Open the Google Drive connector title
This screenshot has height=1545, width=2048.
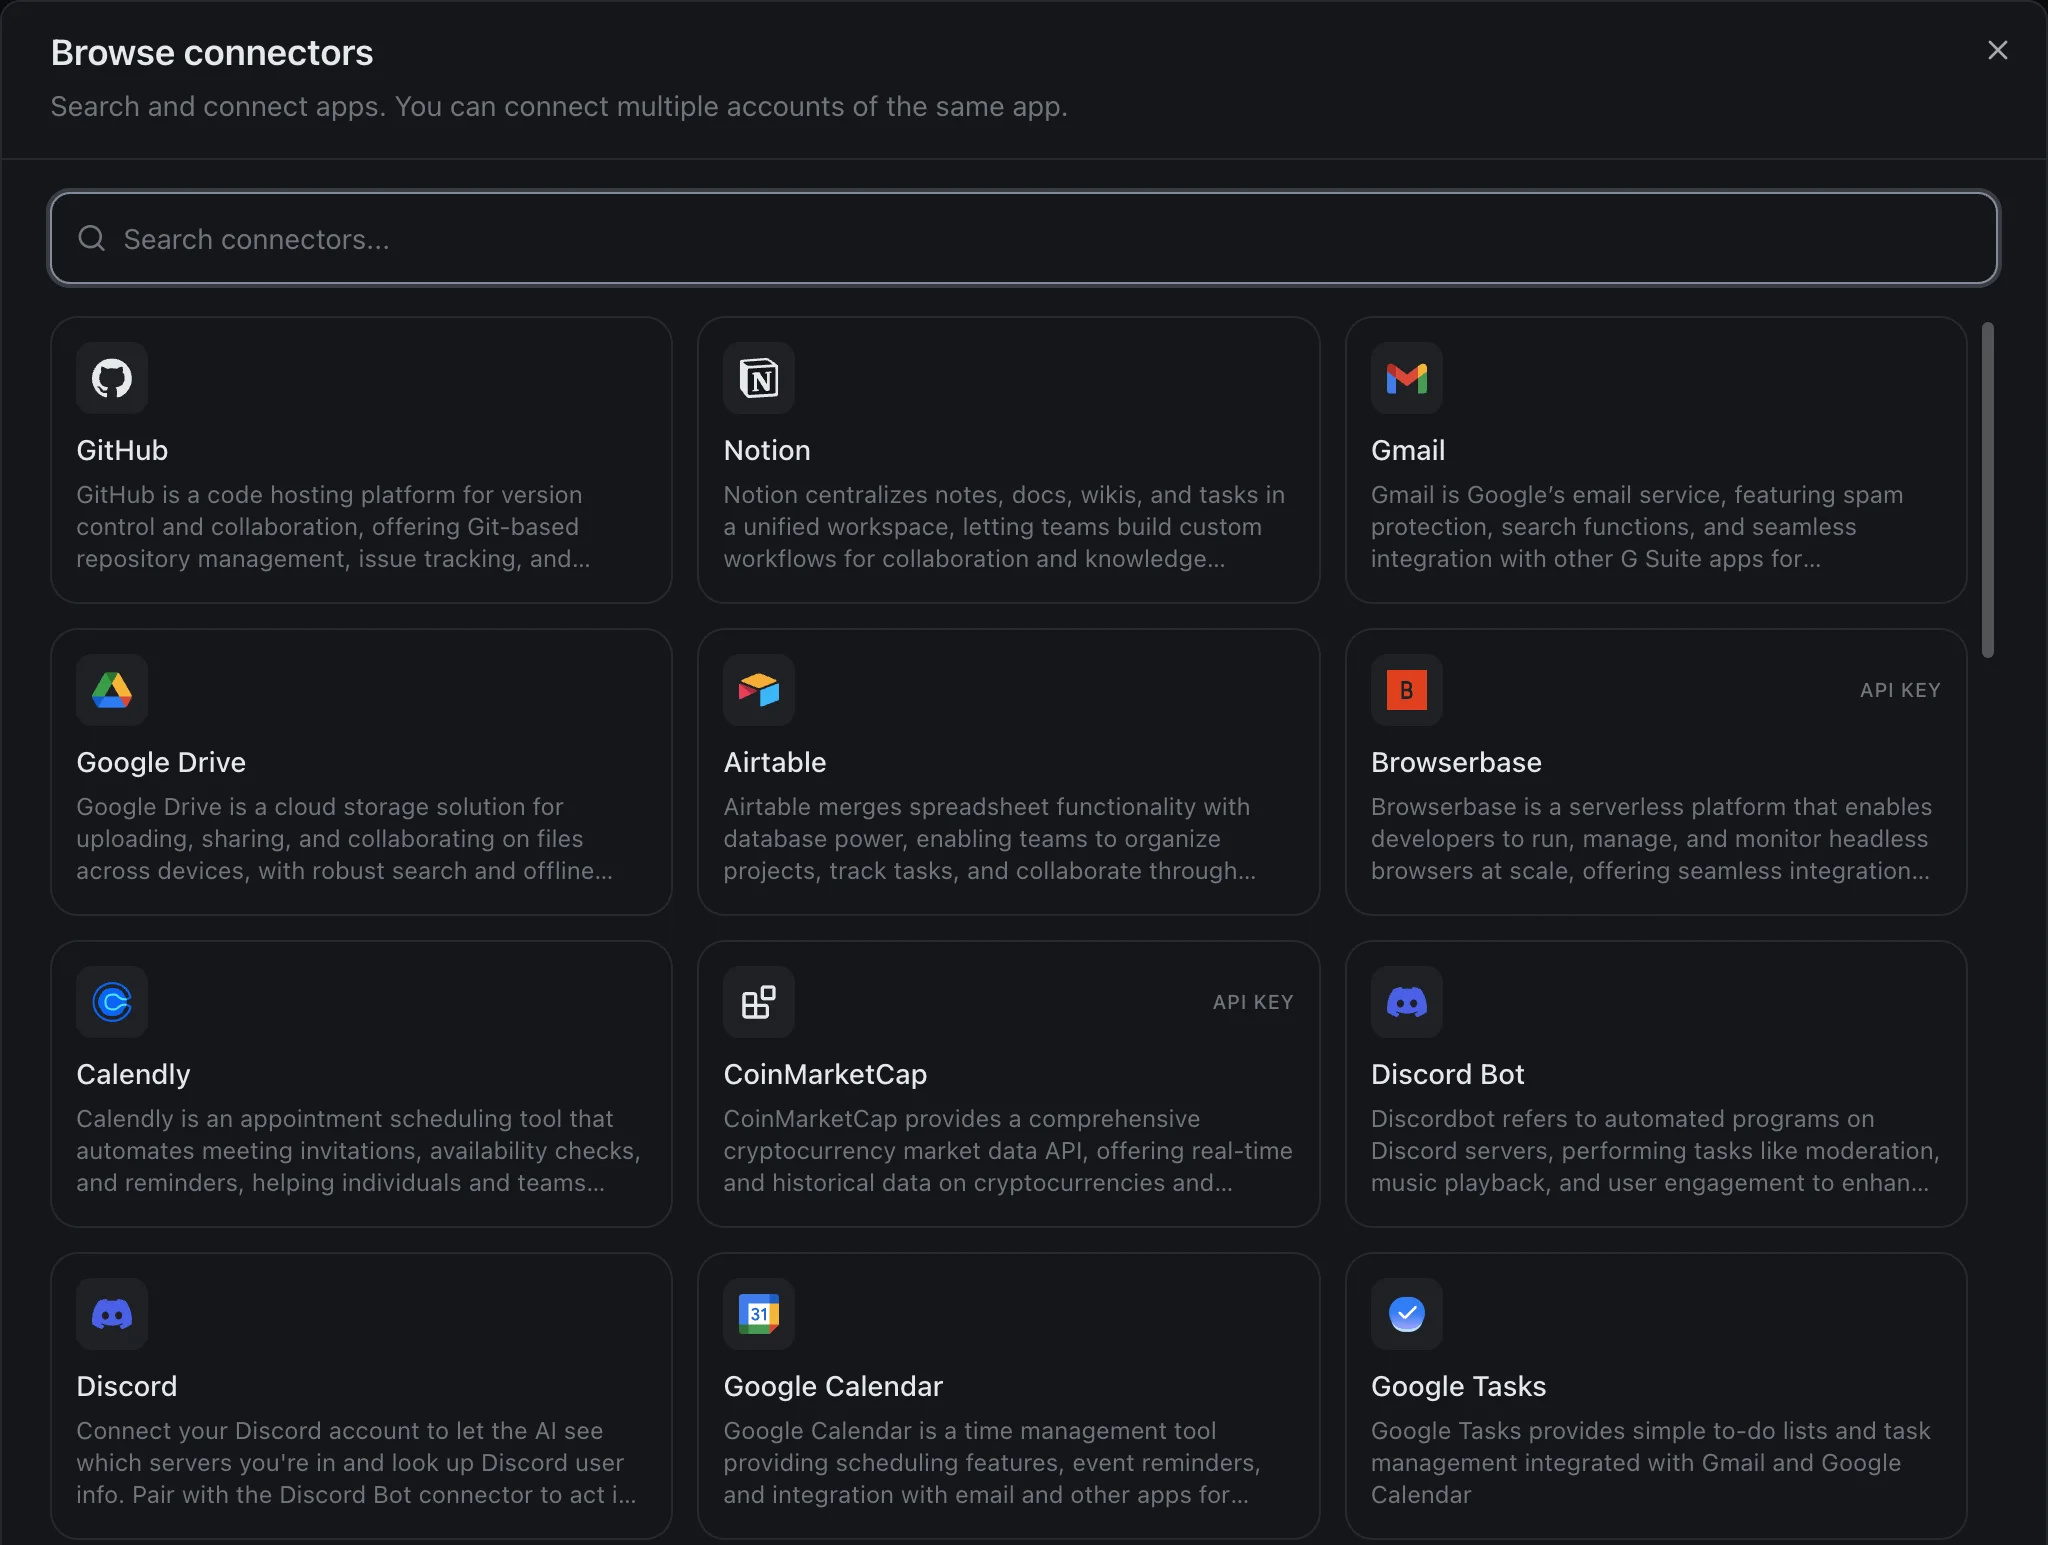[x=161, y=762]
